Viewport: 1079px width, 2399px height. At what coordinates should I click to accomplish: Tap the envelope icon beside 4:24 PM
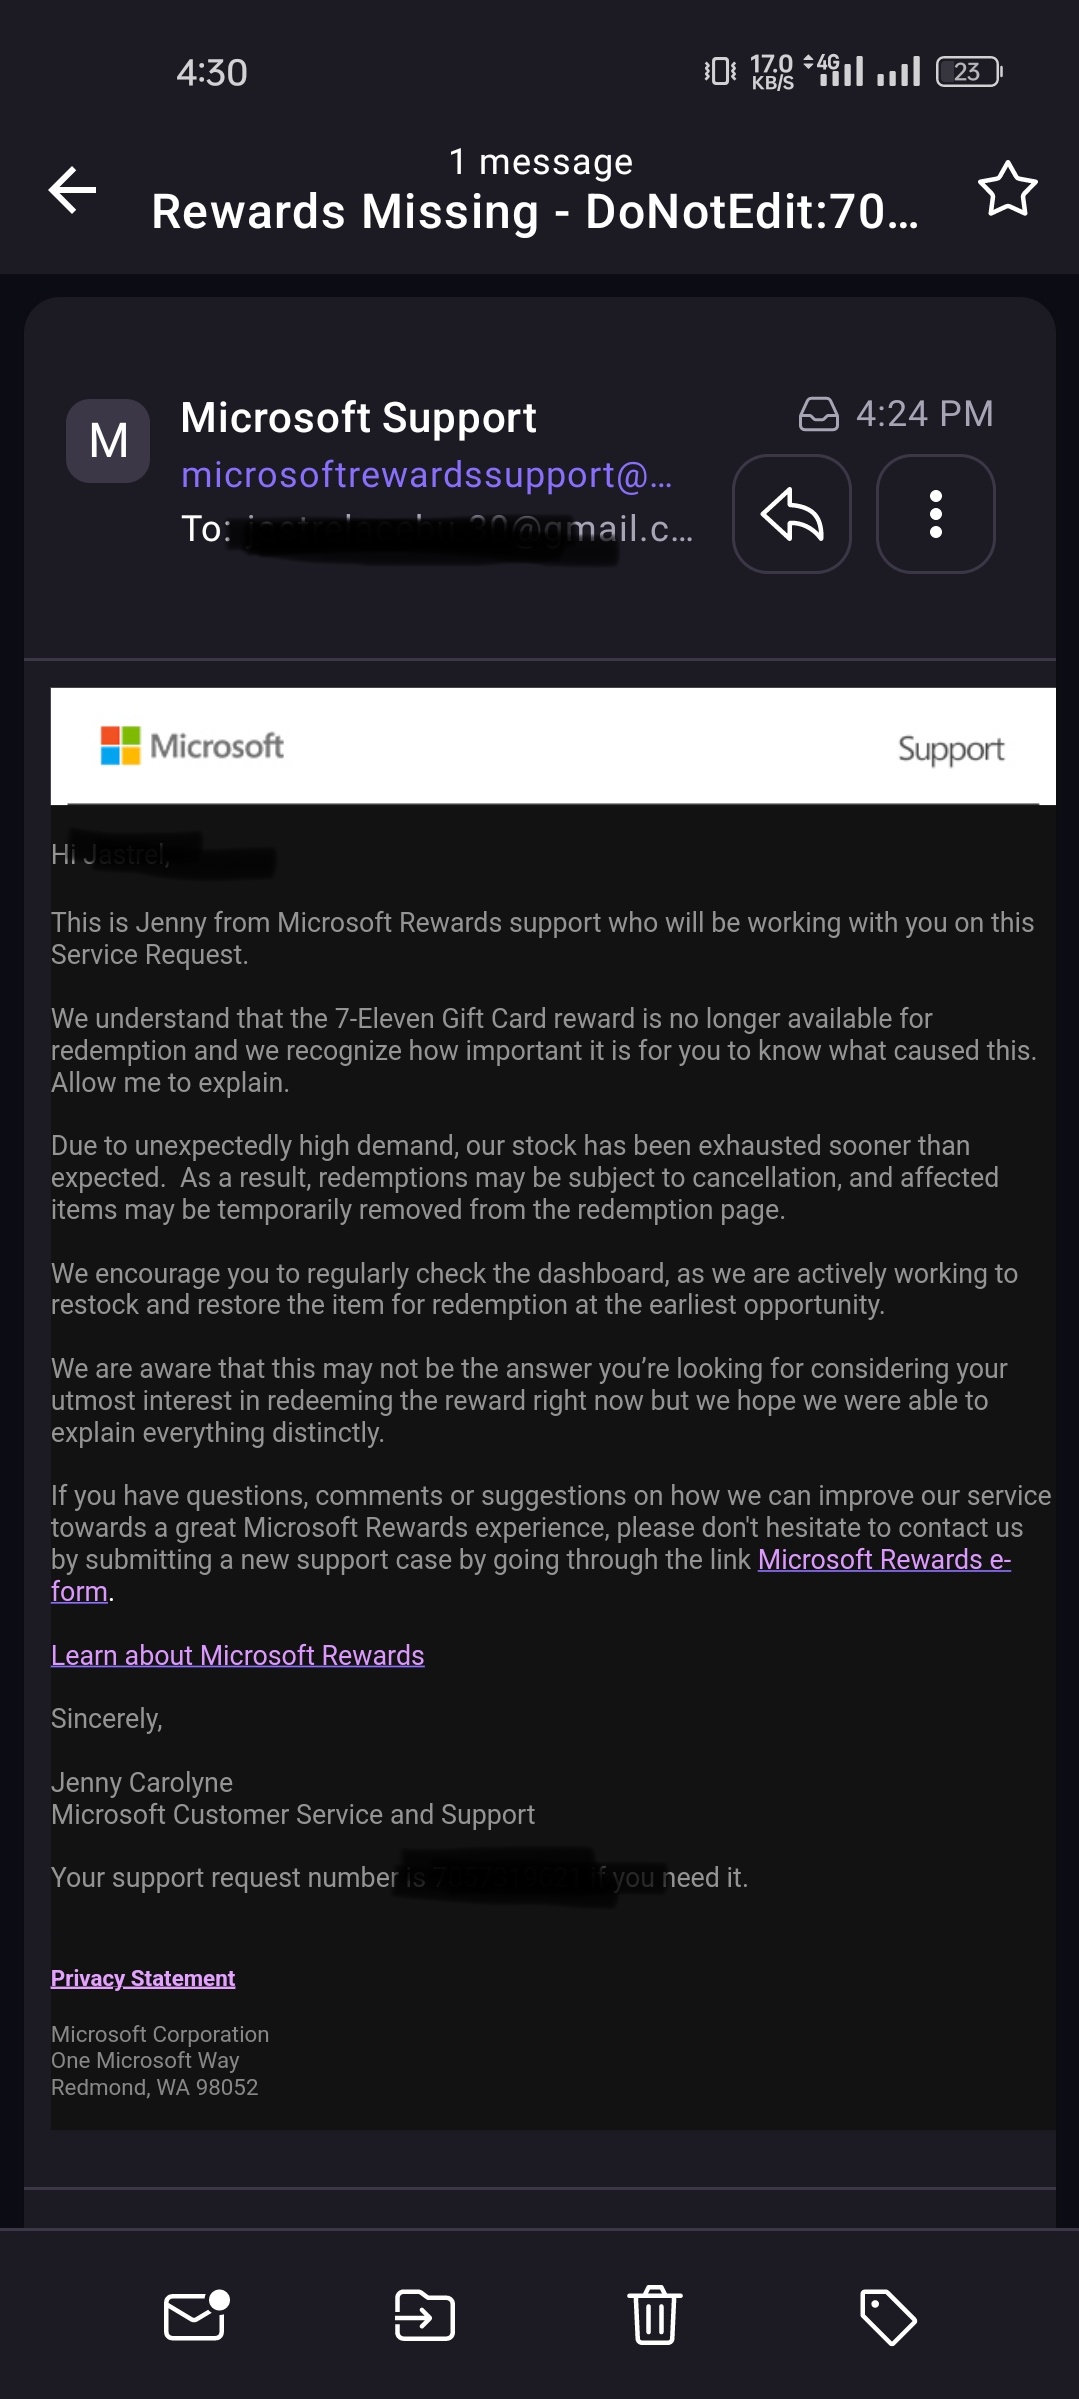pos(817,413)
